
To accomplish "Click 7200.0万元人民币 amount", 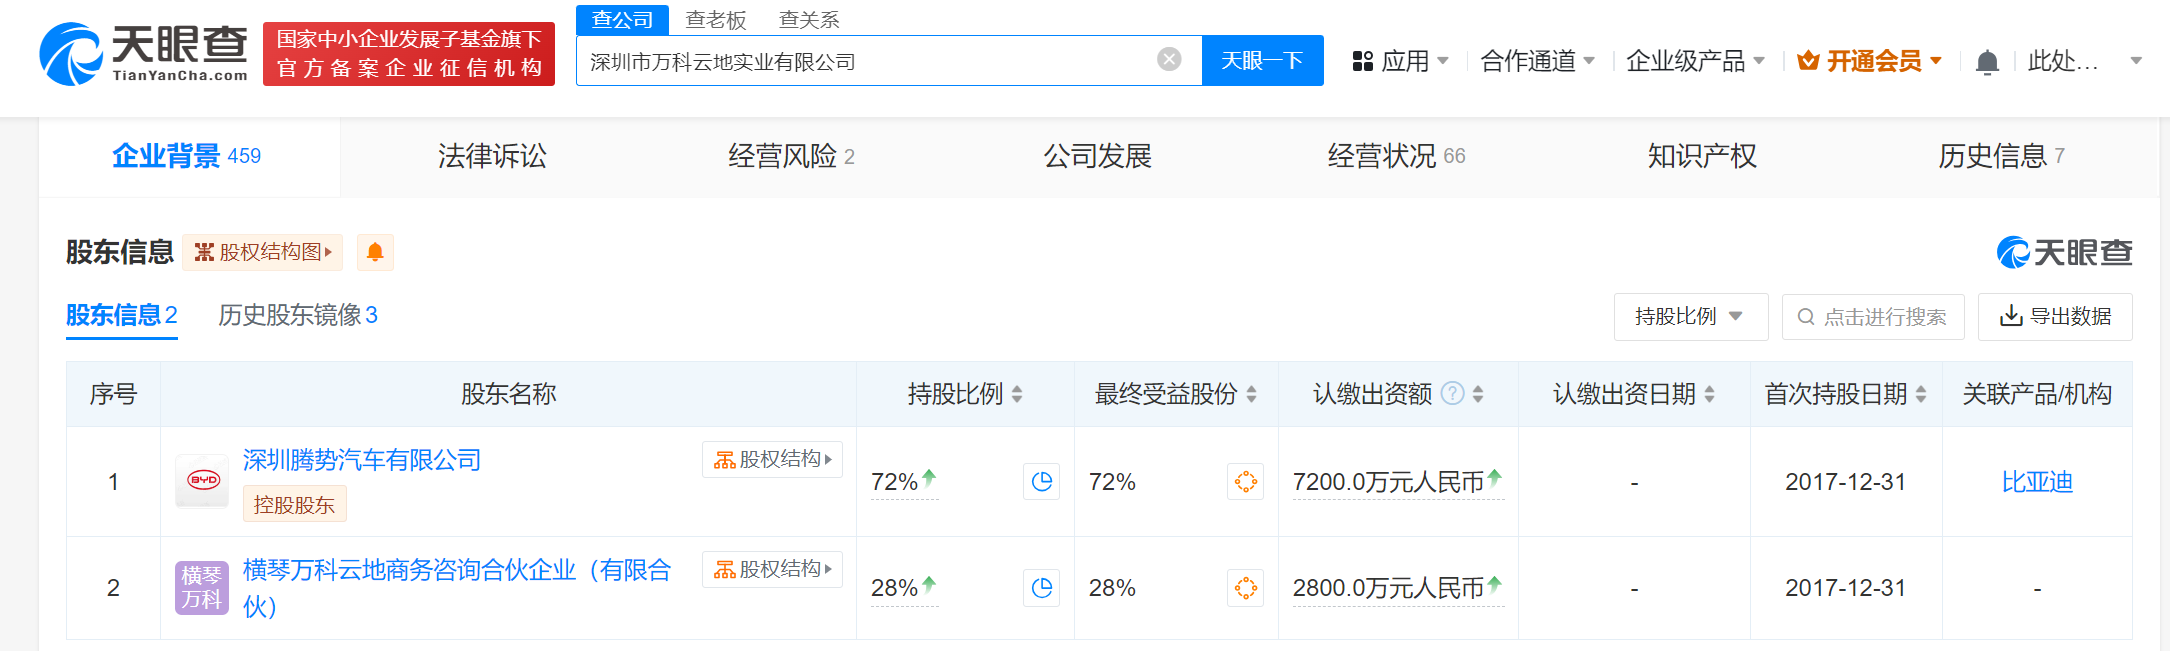I will tap(1389, 482).
